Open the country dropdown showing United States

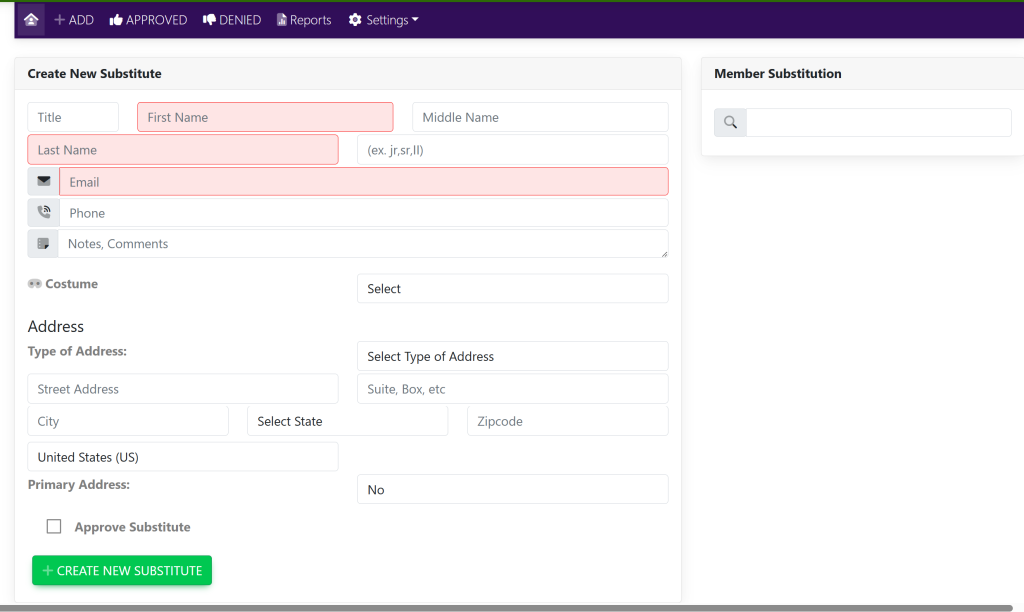182,457
